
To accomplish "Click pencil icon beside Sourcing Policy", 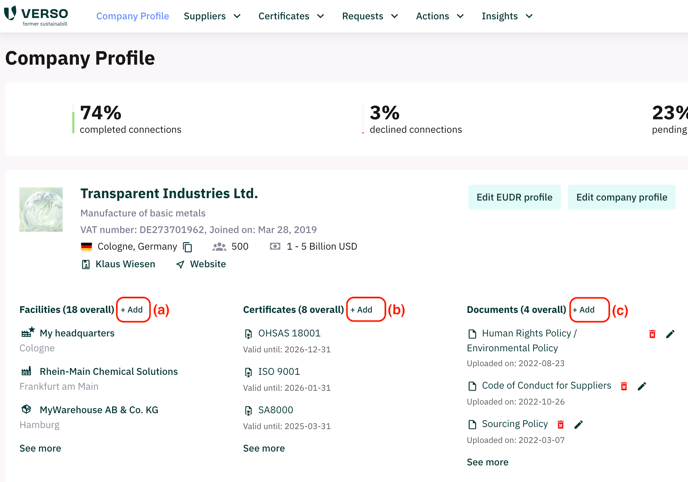I will [579, 424].
